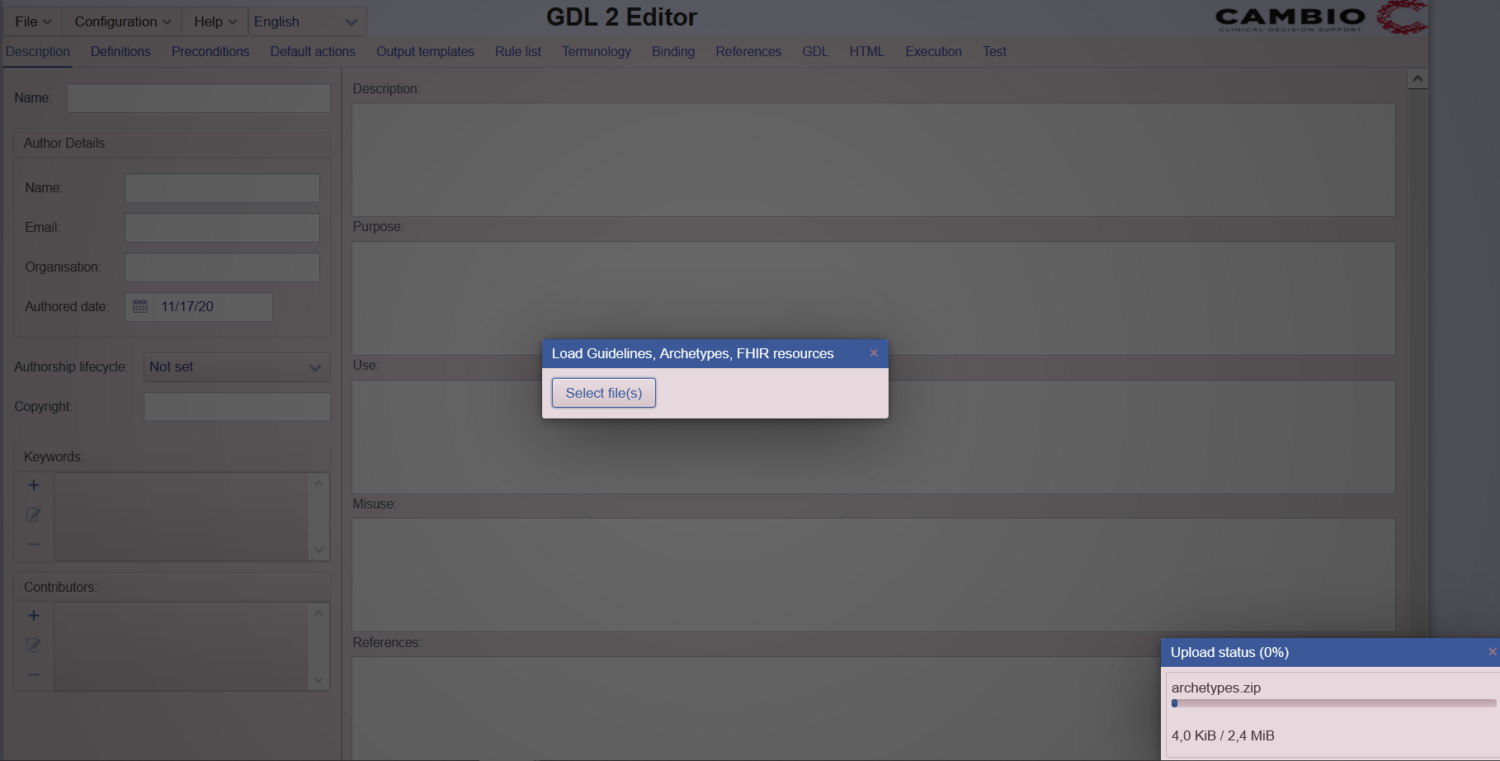
Task: Open the File menu
Action: [x=33, y=22]
